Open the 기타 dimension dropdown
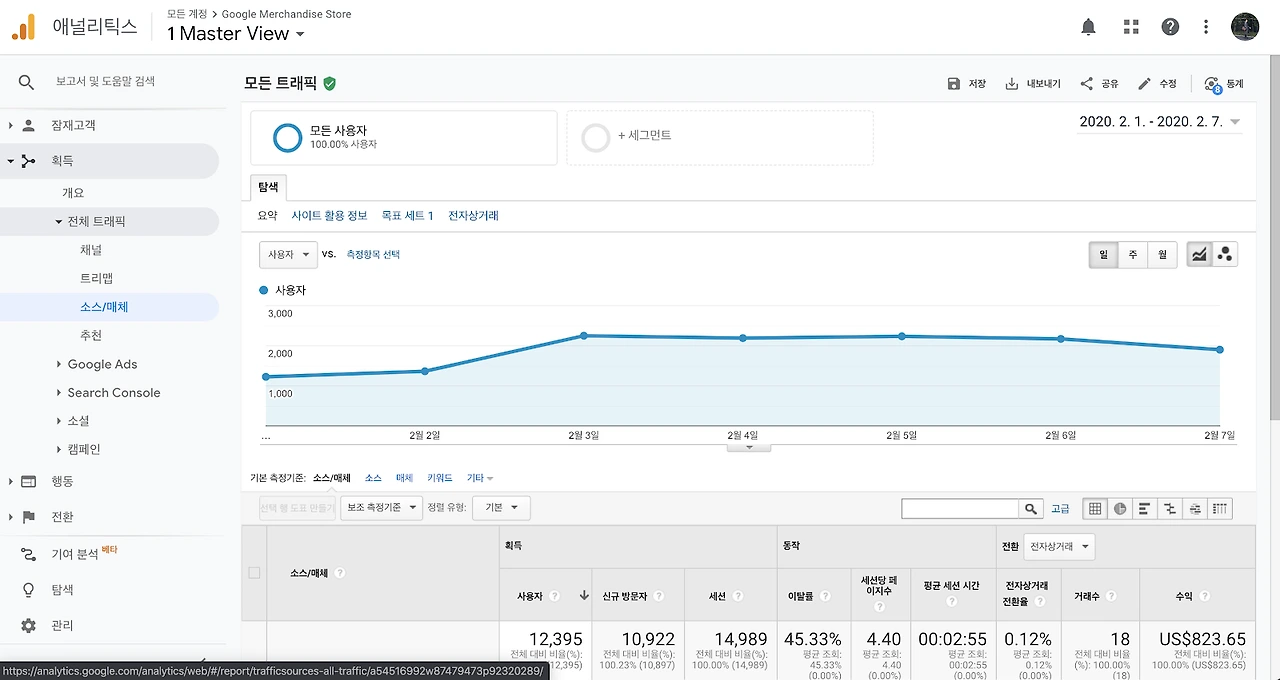The image size is (1280, 680). pyautogui.click(x=480, y=479)
